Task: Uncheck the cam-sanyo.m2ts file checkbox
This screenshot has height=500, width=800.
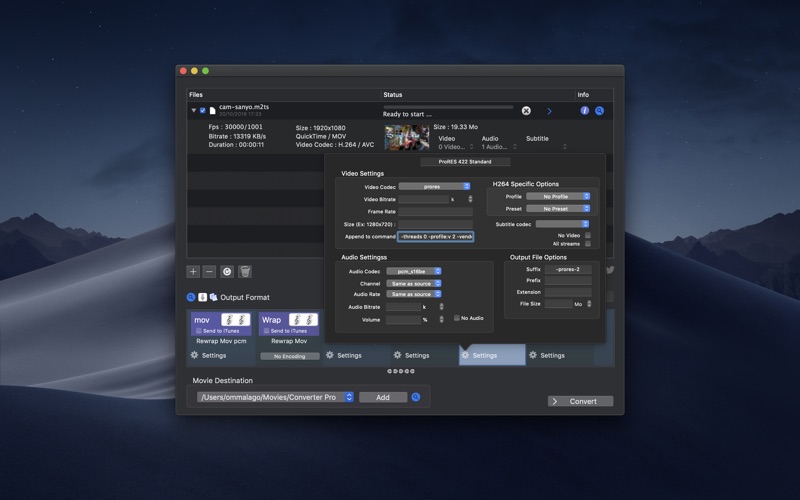Action: 203,111
